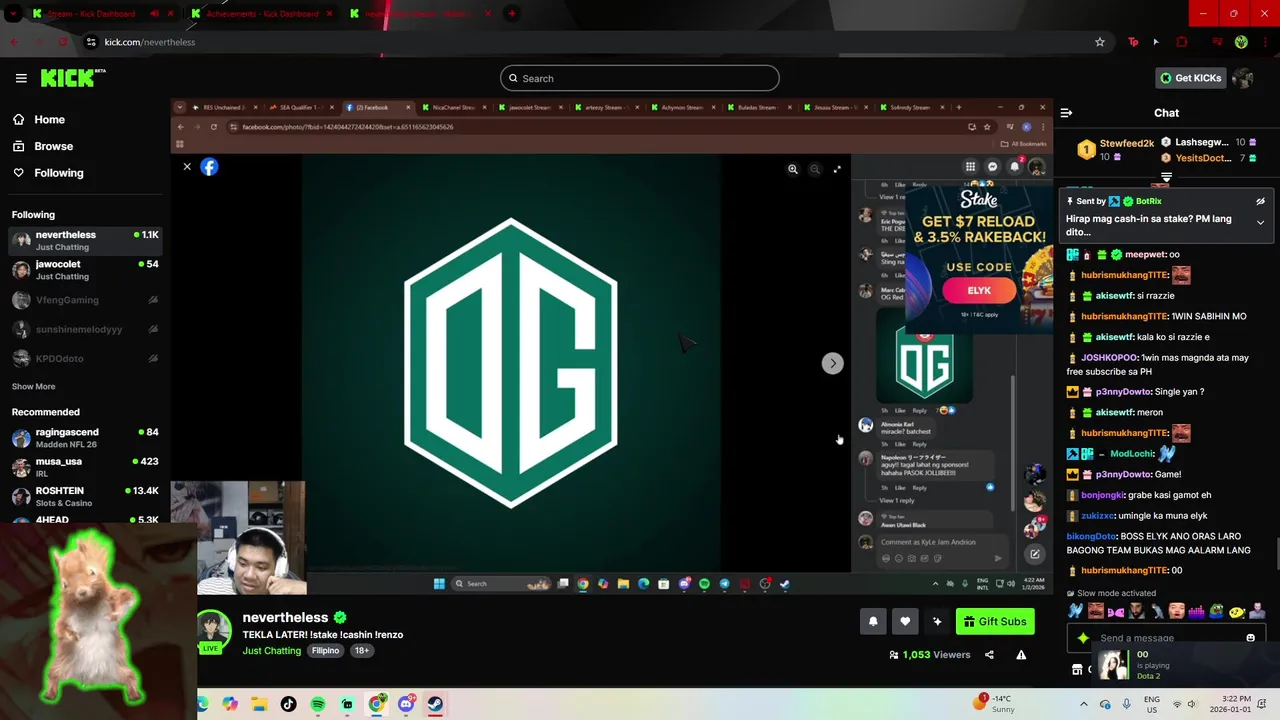
Task: Toggle stream notifications bell button
Action: pos(873,621)
